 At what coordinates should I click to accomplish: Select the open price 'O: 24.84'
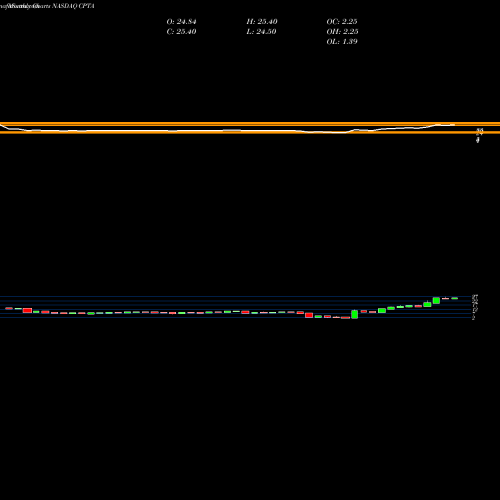[x=181, y=22]
